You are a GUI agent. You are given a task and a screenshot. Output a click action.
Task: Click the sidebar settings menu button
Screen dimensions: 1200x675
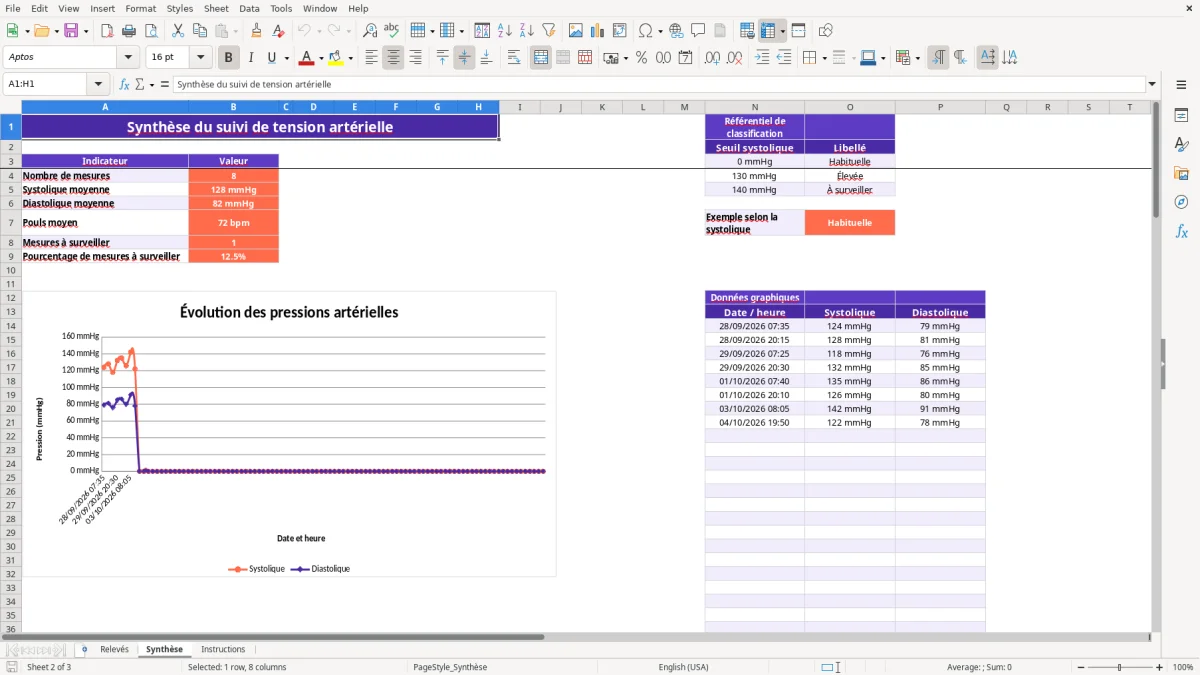point(1181,85)
